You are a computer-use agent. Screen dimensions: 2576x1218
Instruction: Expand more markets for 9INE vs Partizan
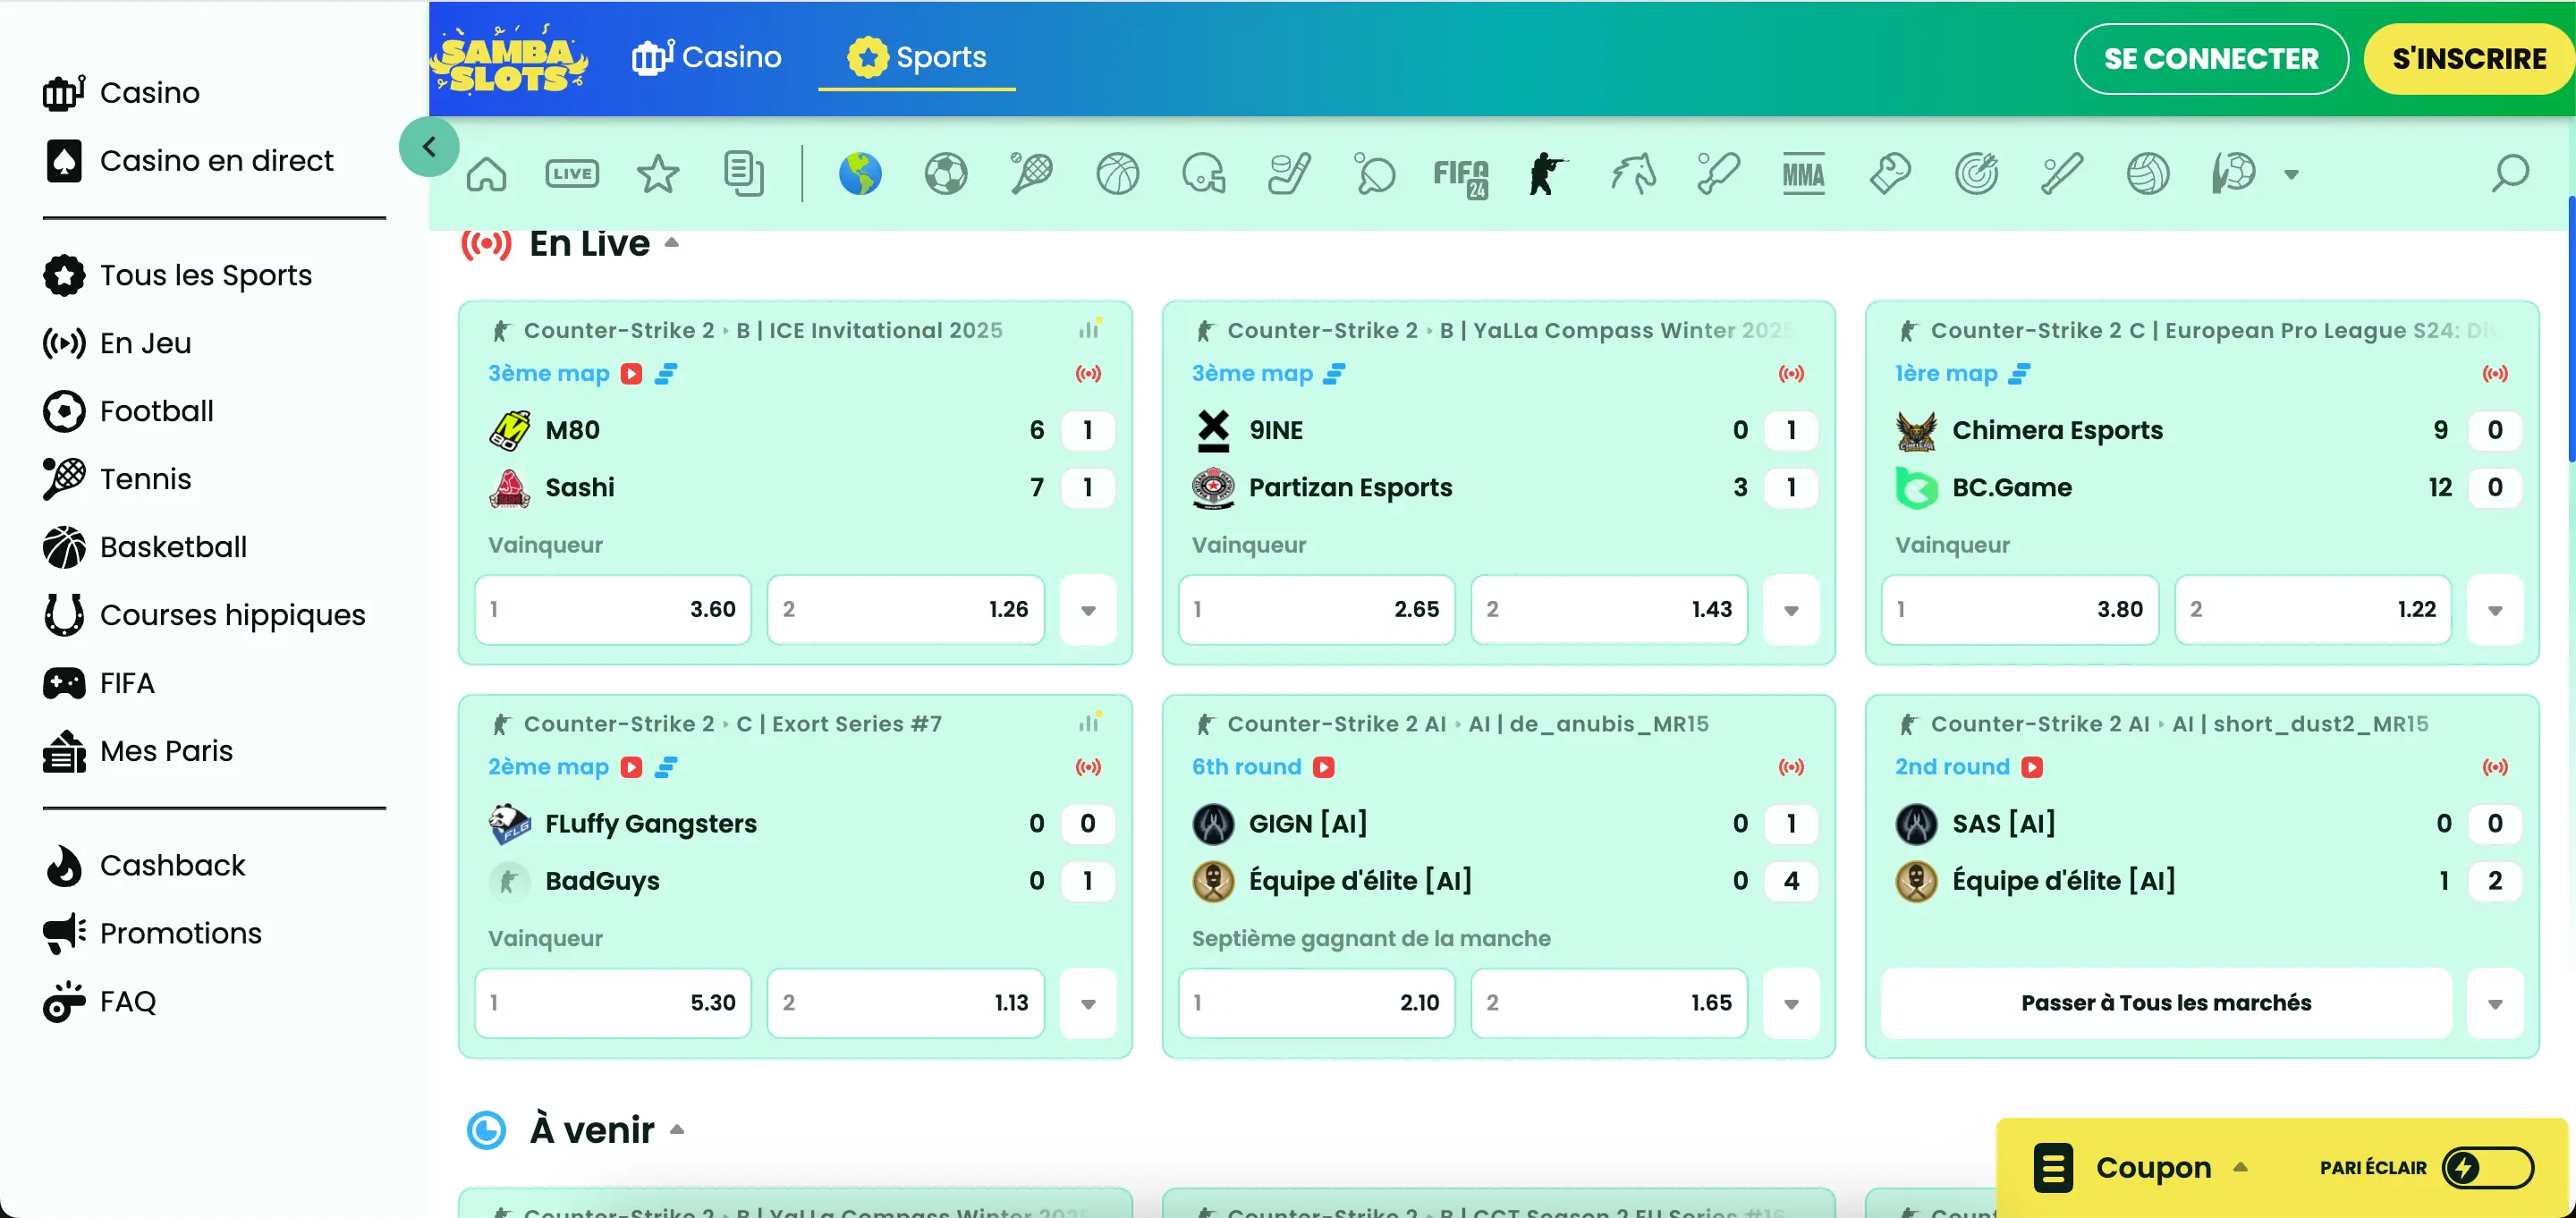coord(1791,610)
